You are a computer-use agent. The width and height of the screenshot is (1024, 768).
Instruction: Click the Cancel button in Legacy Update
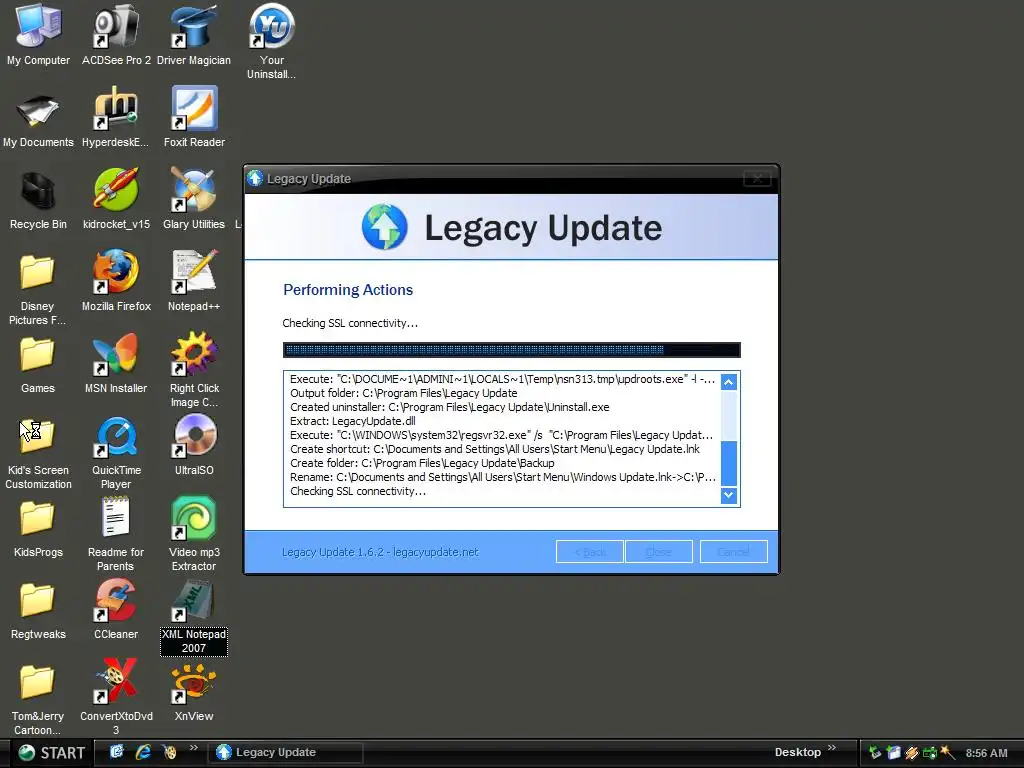(x=733, y=552)
